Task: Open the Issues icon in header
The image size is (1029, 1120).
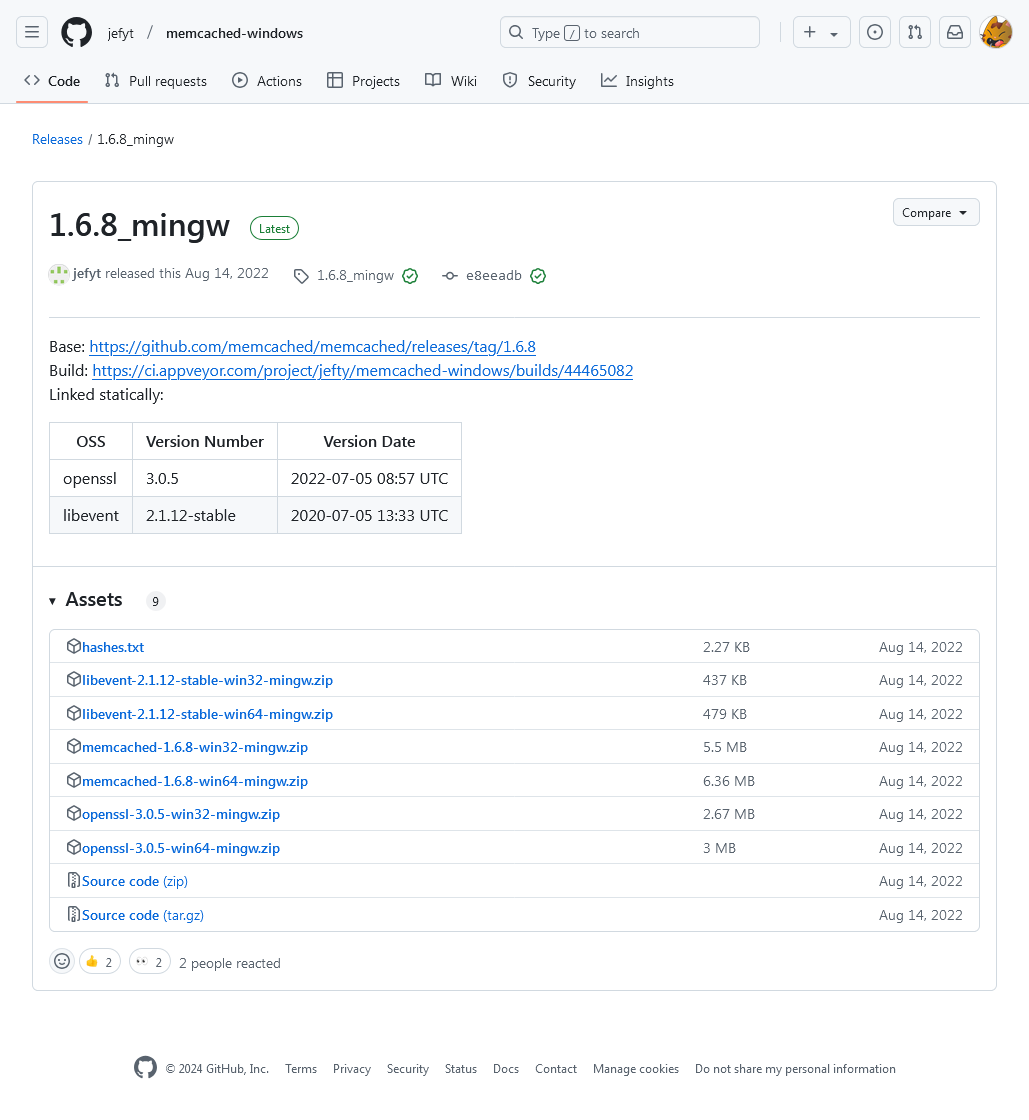Action: coord(875,33)
